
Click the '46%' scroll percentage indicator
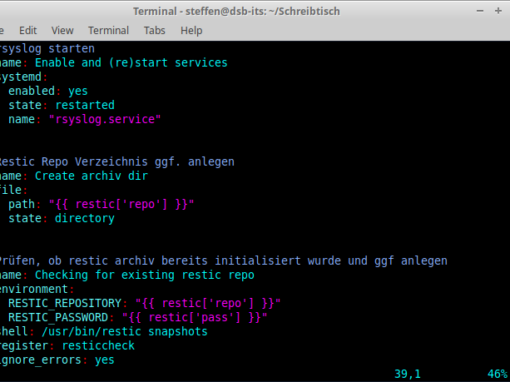[497, 374]
